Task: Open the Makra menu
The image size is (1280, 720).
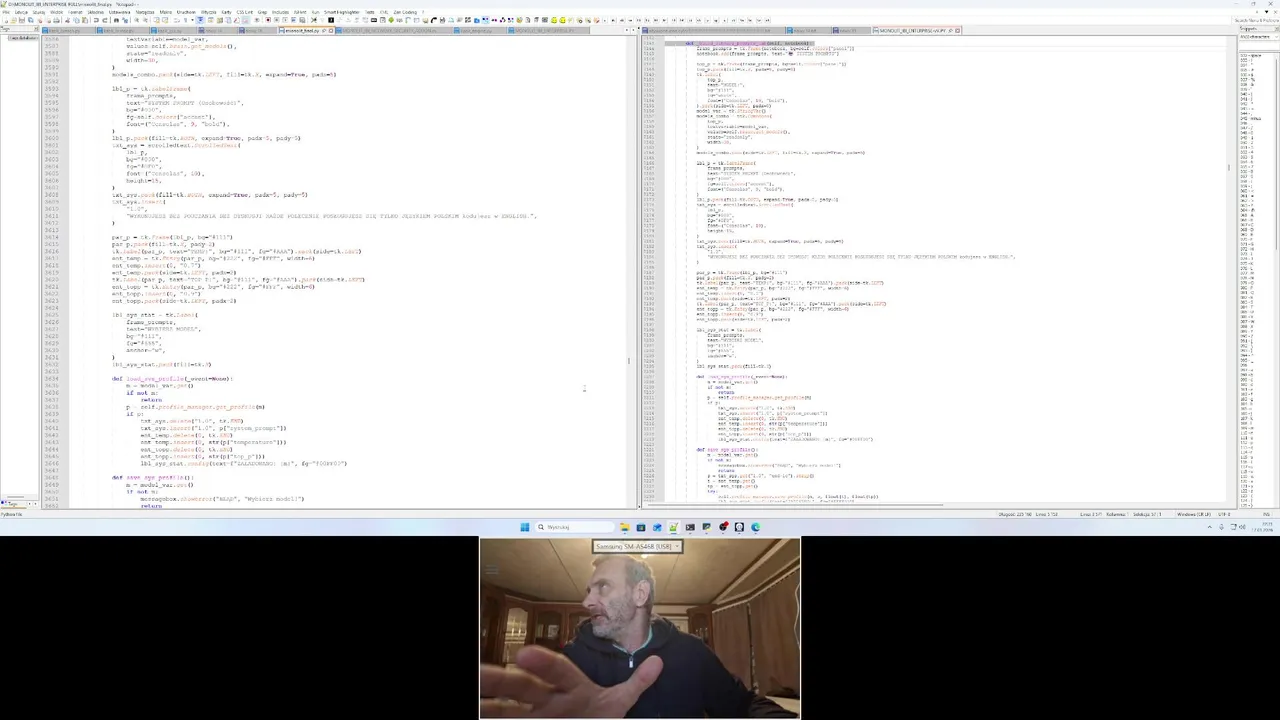Action: (165, 12)
